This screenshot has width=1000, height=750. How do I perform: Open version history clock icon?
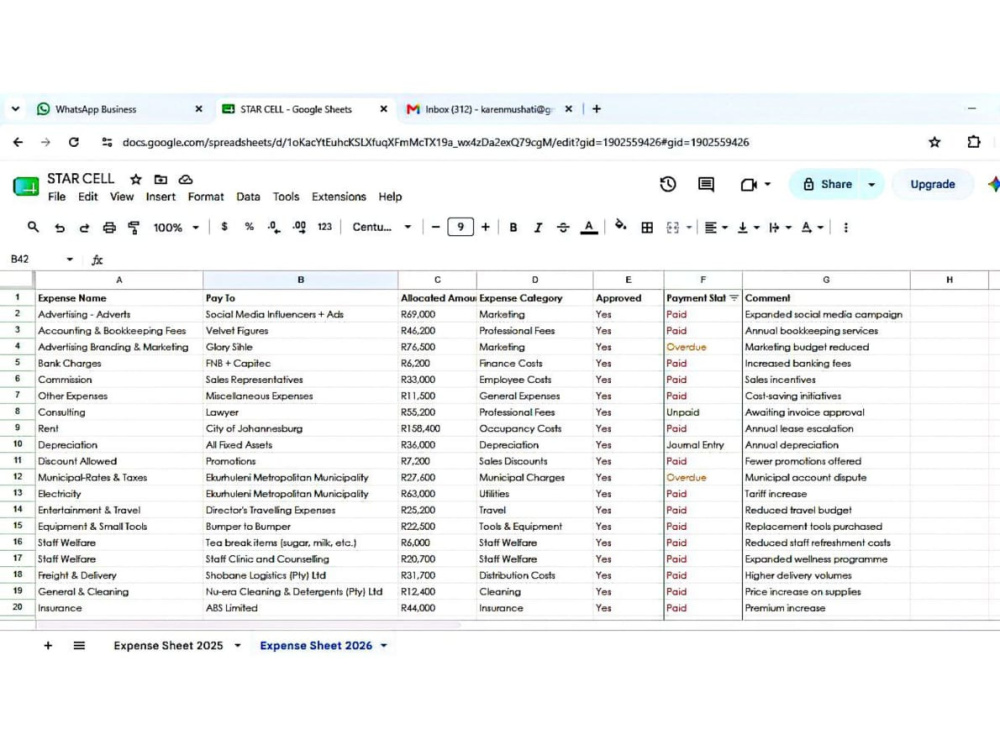[x=668, y=184]
